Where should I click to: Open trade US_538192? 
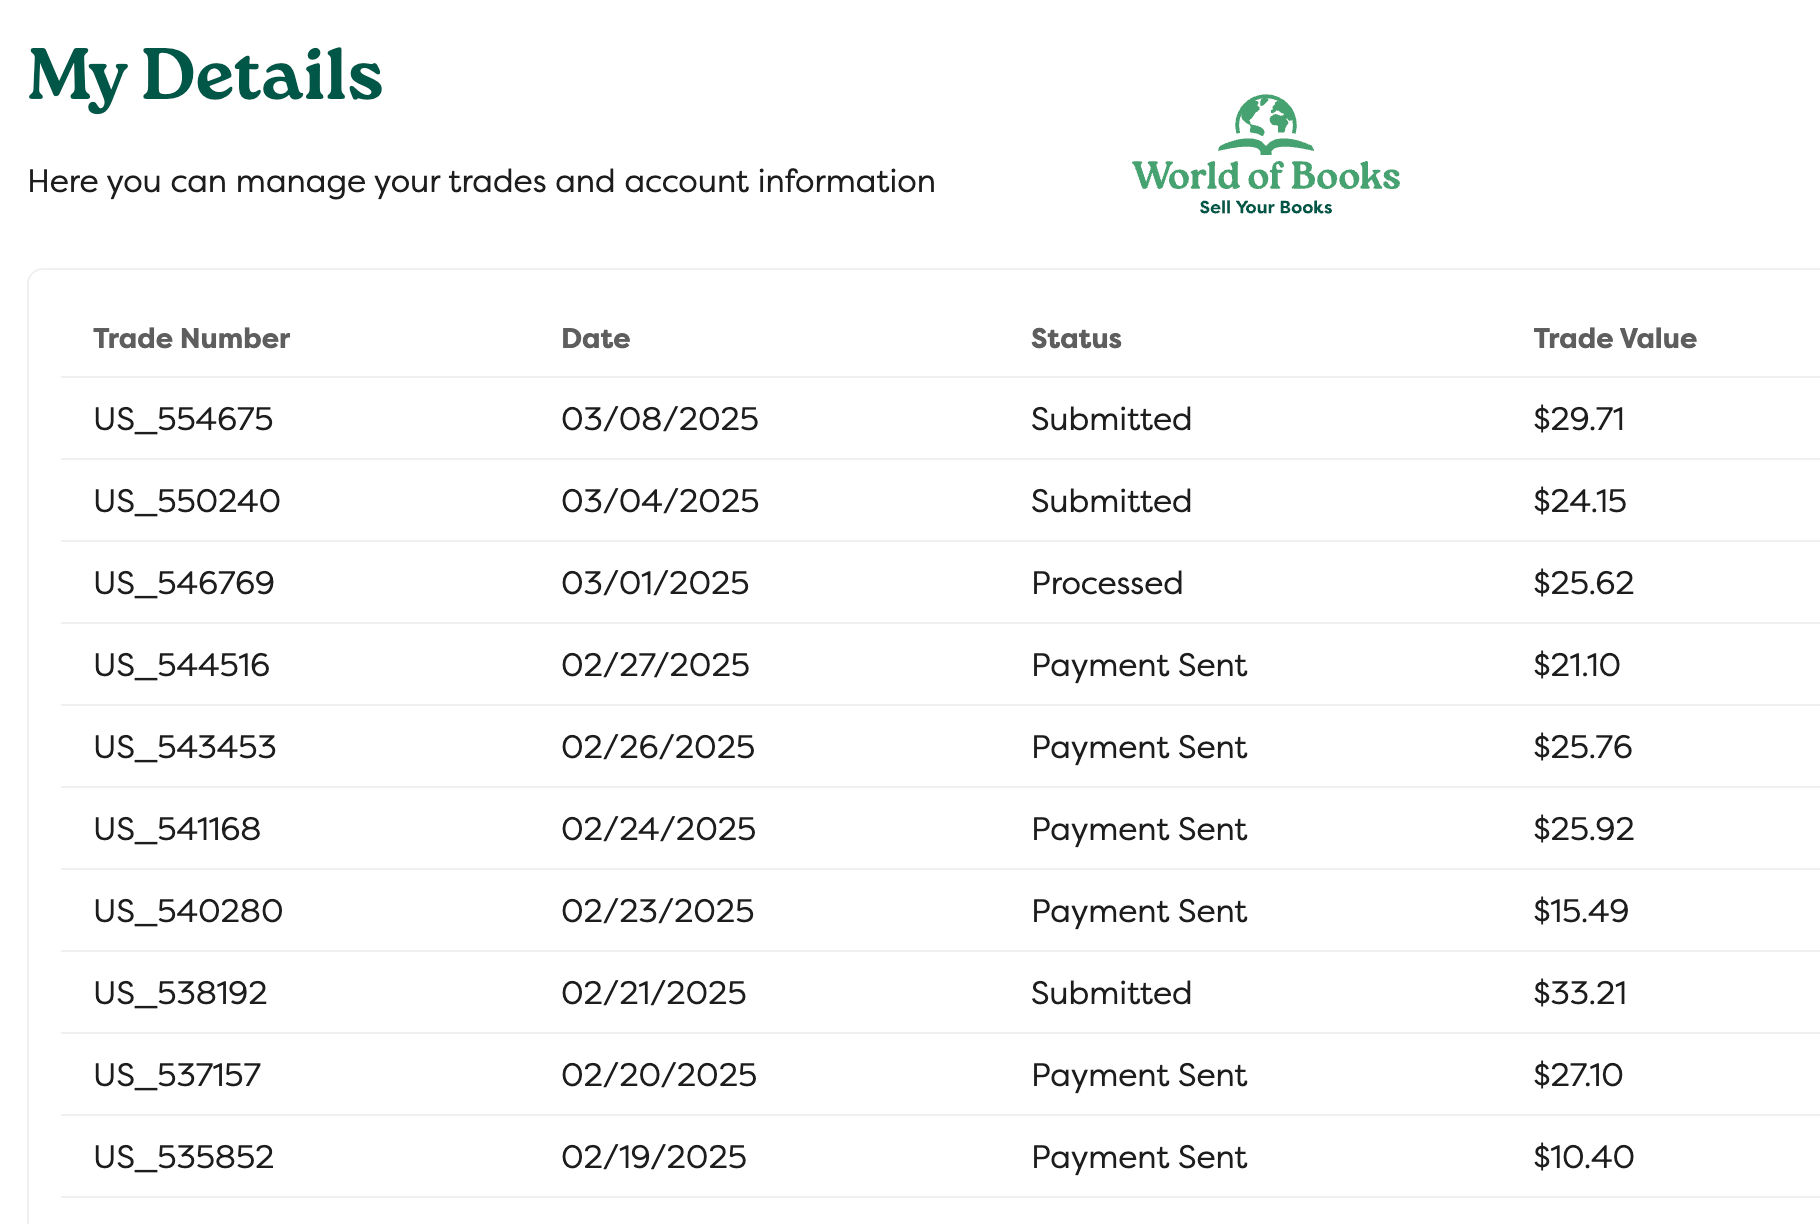pos(180,993)
